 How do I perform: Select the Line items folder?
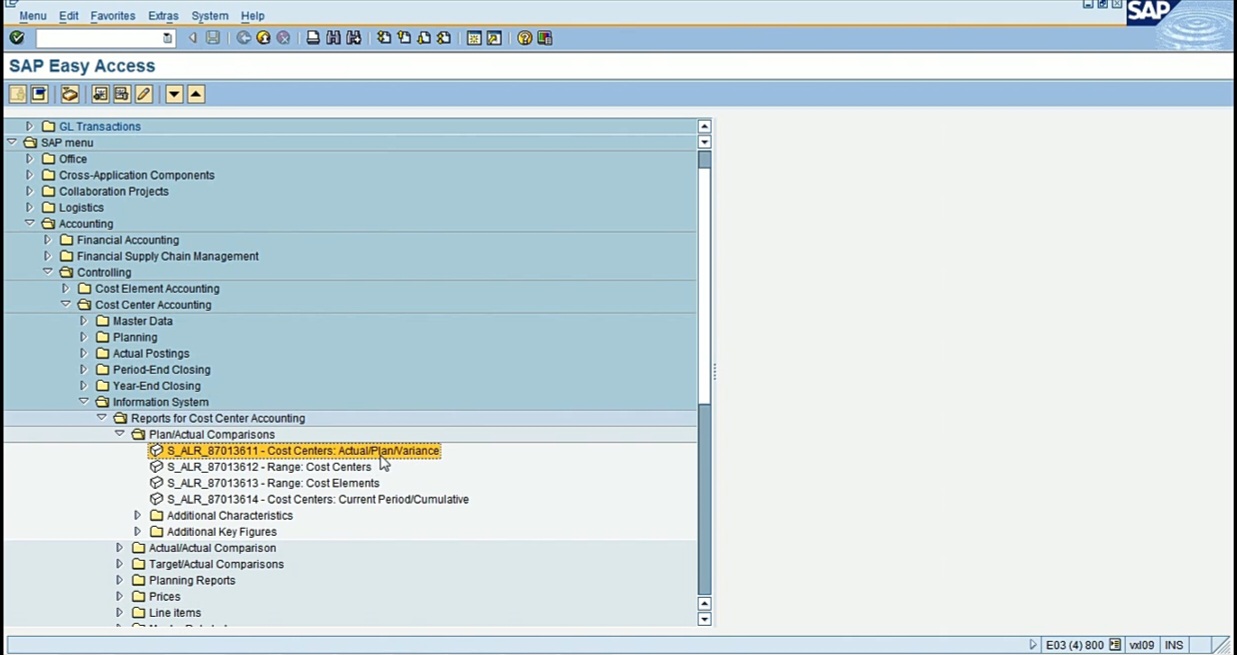[x=175, y=613]
